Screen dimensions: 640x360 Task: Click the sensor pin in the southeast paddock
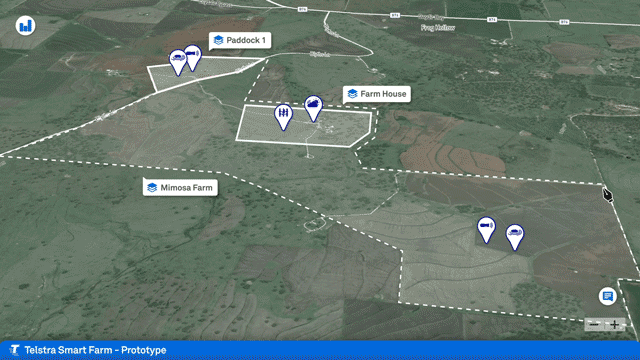[486, 229]
